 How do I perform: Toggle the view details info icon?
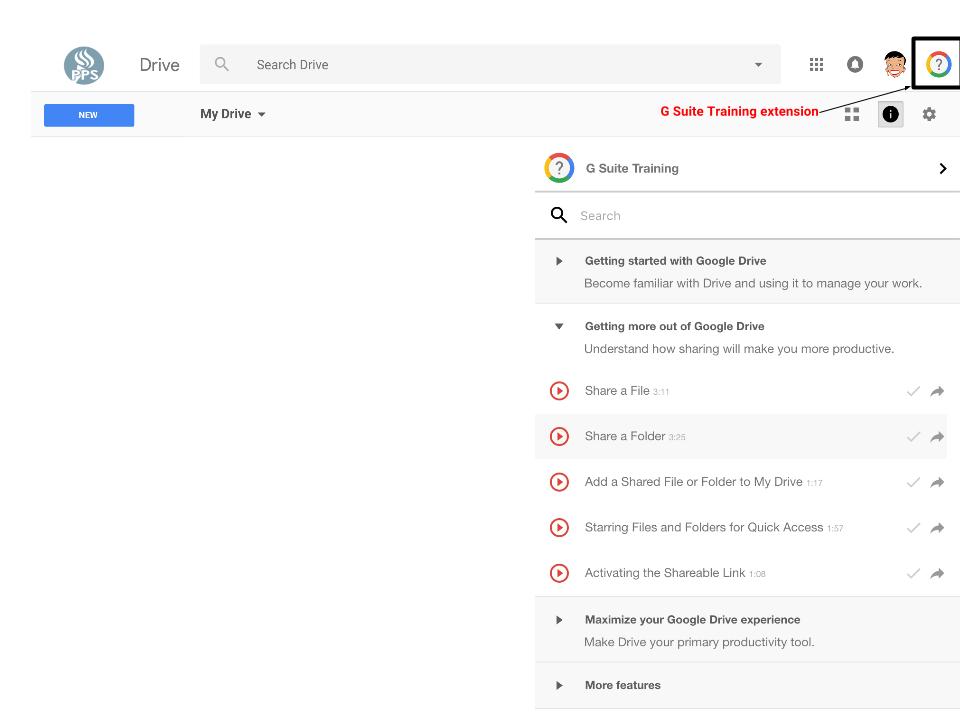[x=890, y=114]
